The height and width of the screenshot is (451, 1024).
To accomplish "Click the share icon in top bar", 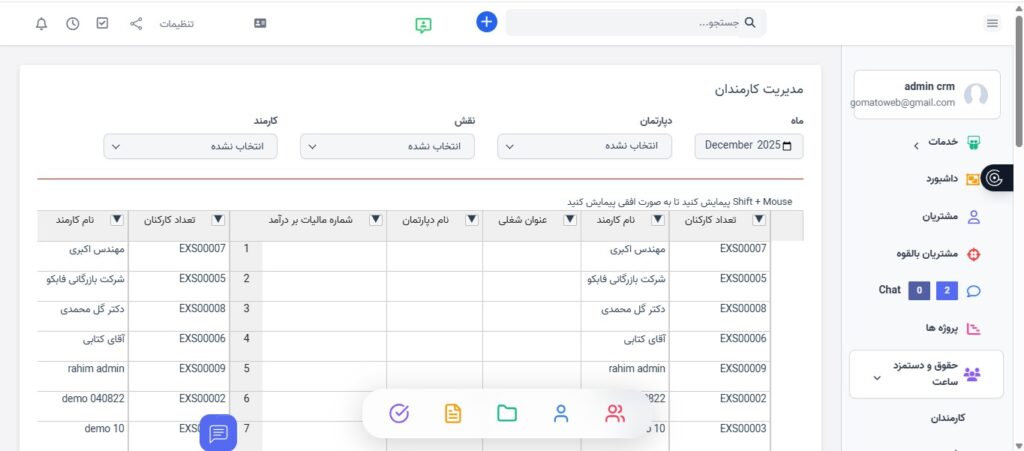I will (136, 23).
